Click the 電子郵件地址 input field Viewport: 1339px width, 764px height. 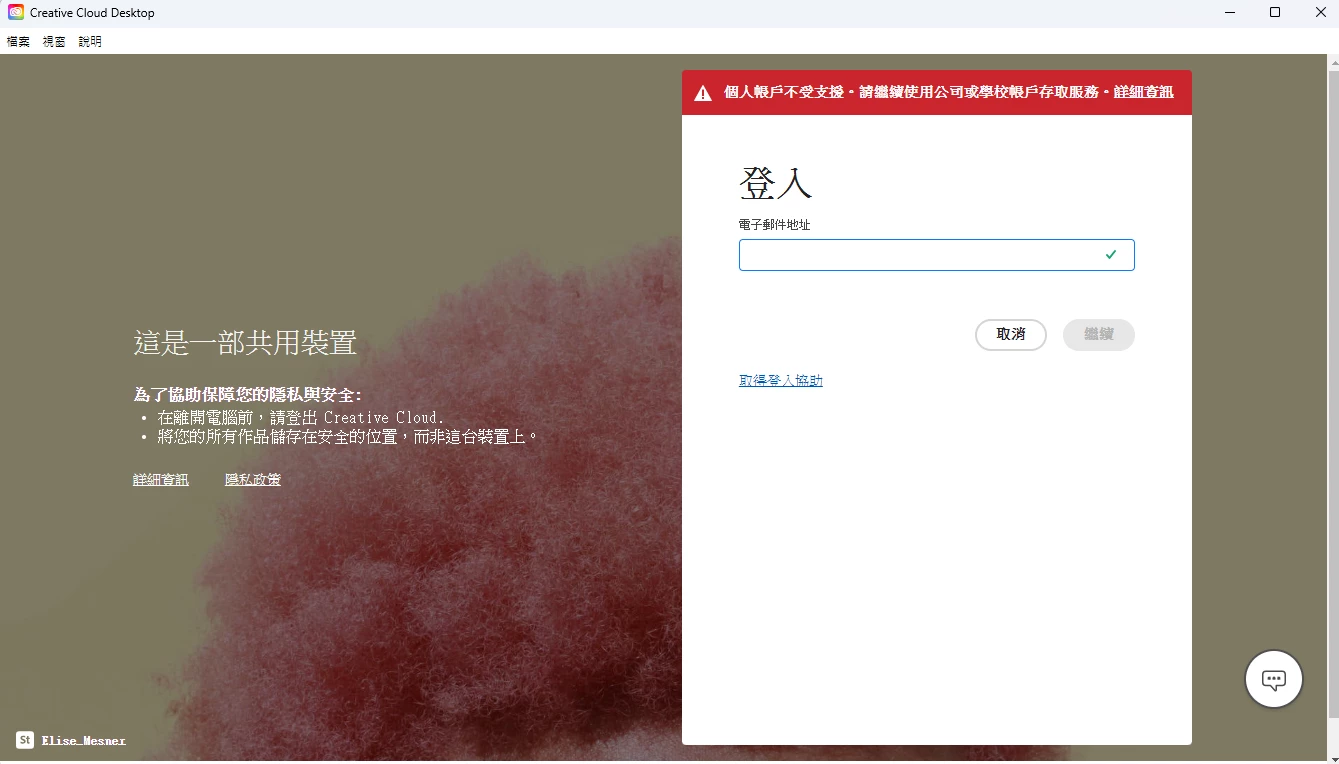tap(936, 255)
